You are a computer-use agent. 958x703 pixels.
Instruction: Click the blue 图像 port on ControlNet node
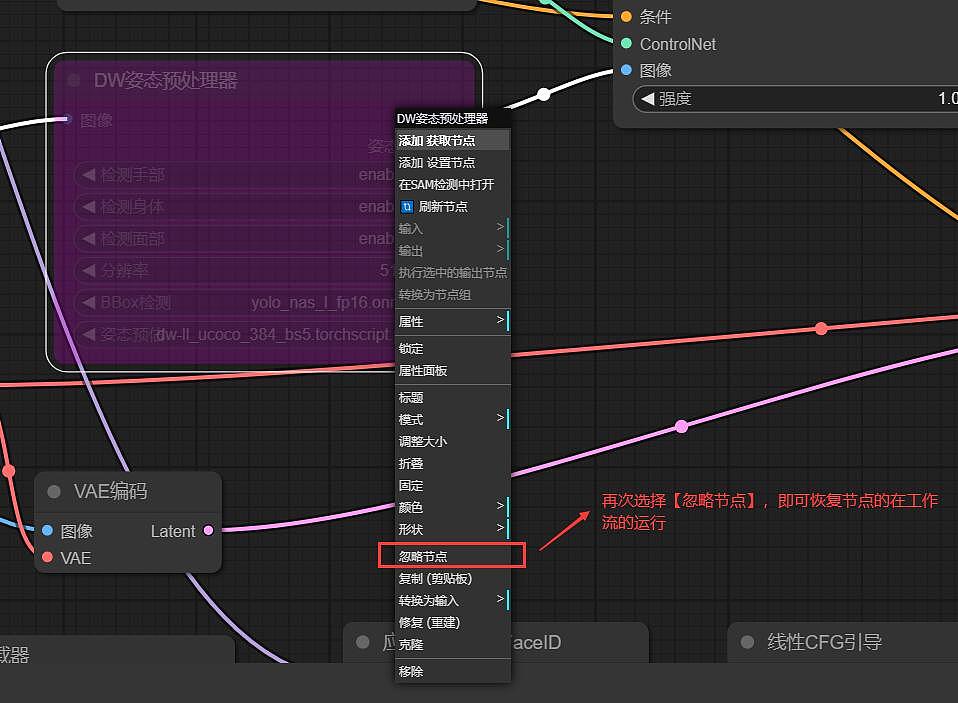[626, 70]
